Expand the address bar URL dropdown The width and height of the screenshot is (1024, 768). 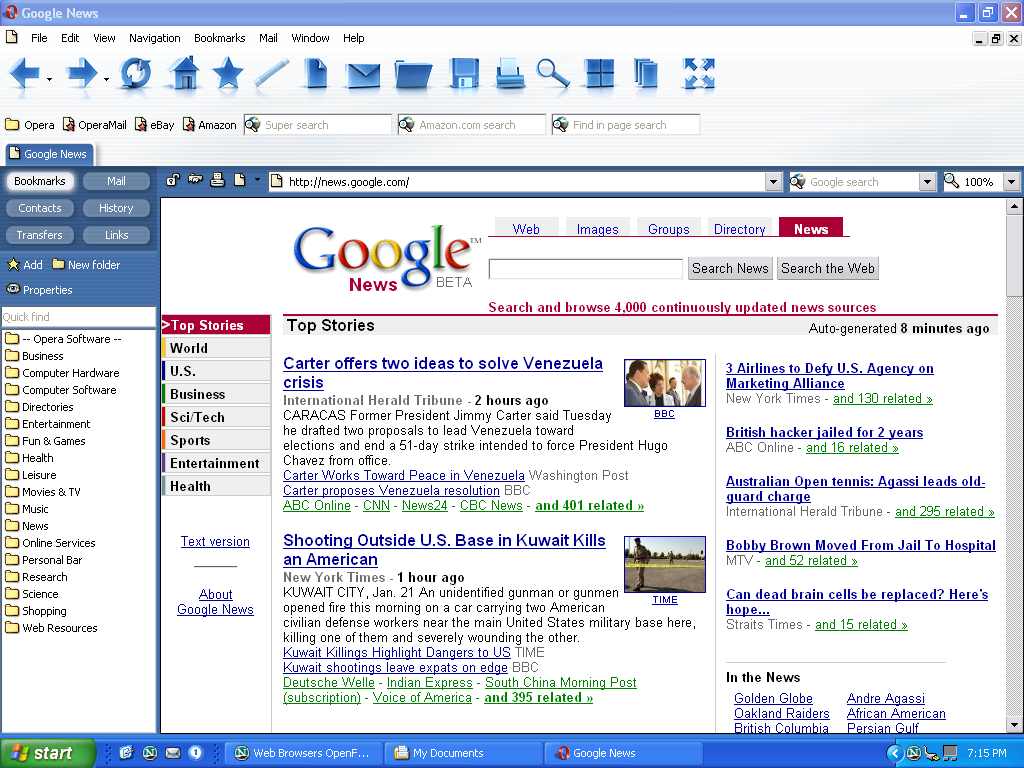point(773,182)
